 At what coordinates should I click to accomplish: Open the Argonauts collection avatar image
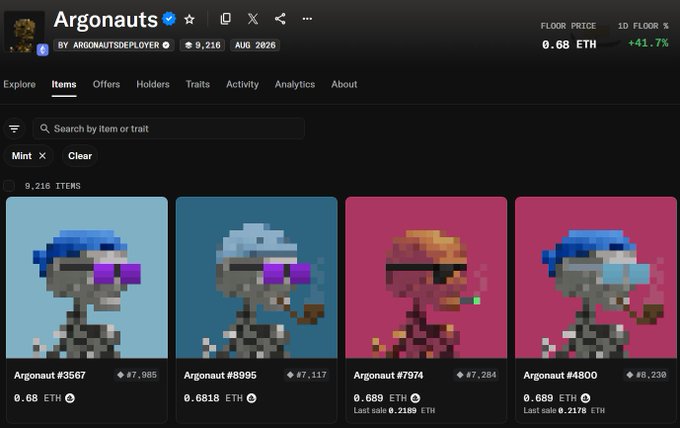(24, 33)
